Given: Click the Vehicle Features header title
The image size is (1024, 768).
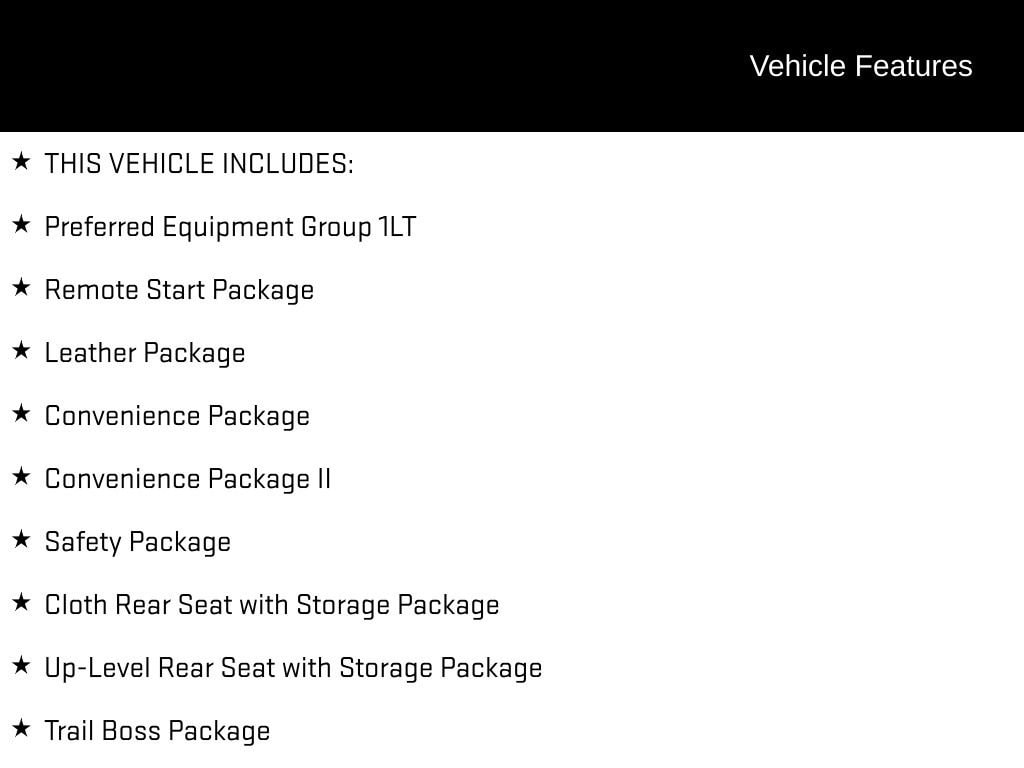Looking at the screenshot, I should pos(860,66).
